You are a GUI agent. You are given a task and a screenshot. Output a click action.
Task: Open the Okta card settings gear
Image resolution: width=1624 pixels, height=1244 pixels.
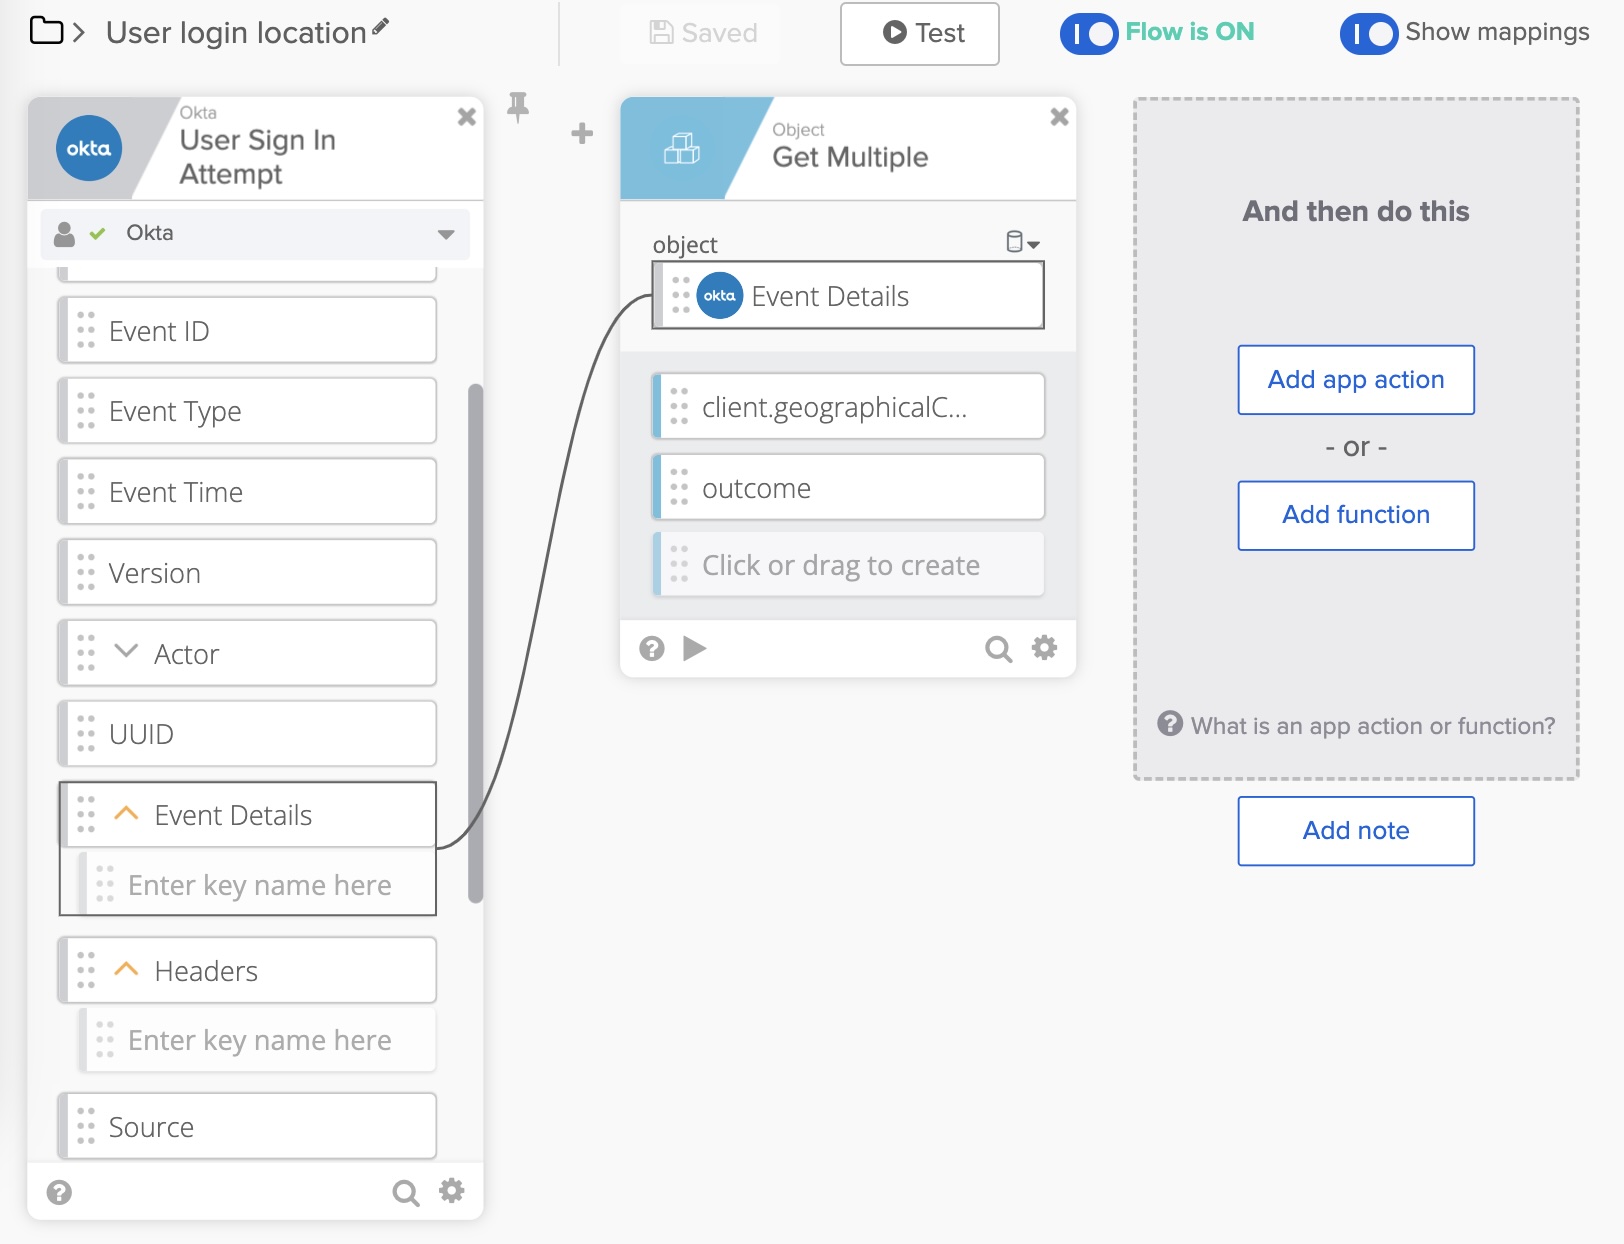(x=452, y=1191)
